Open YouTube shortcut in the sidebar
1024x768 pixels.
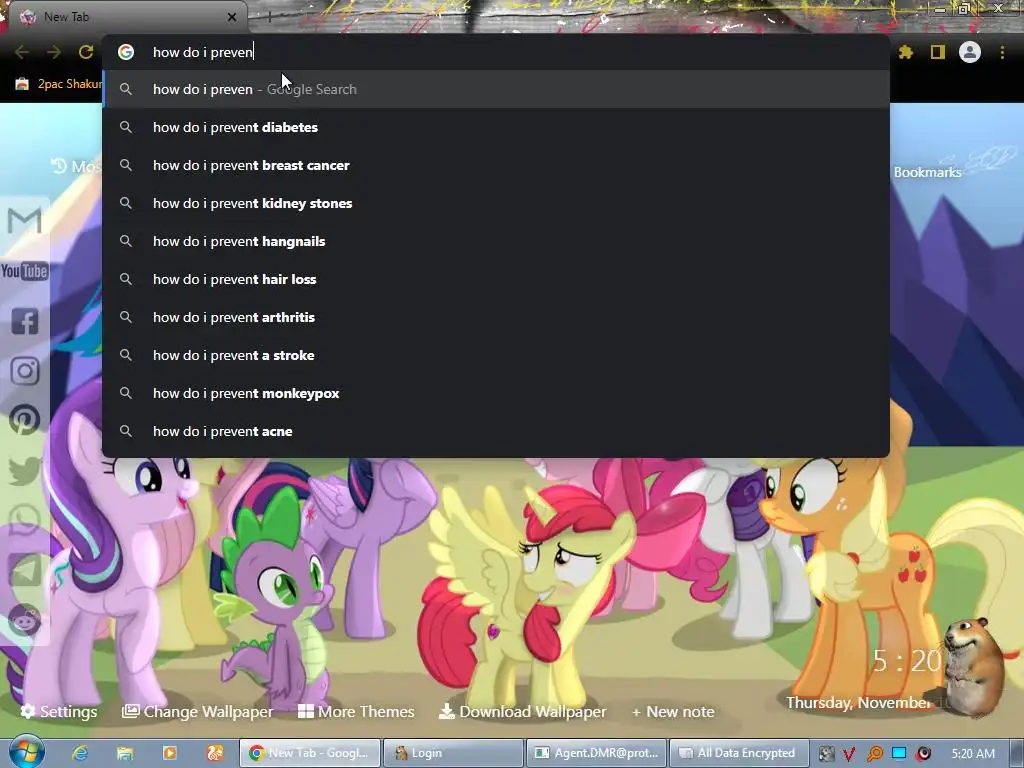[25, 270]
